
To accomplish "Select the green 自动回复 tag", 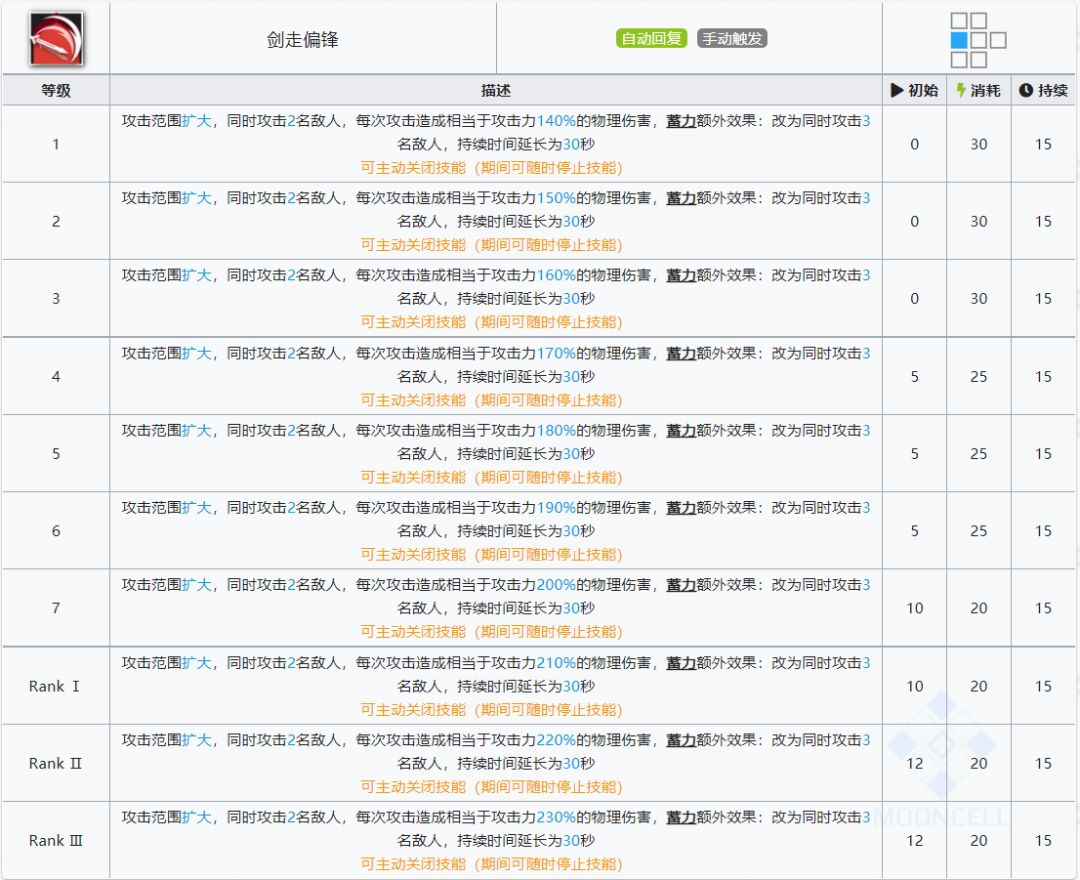I will 651,39.
